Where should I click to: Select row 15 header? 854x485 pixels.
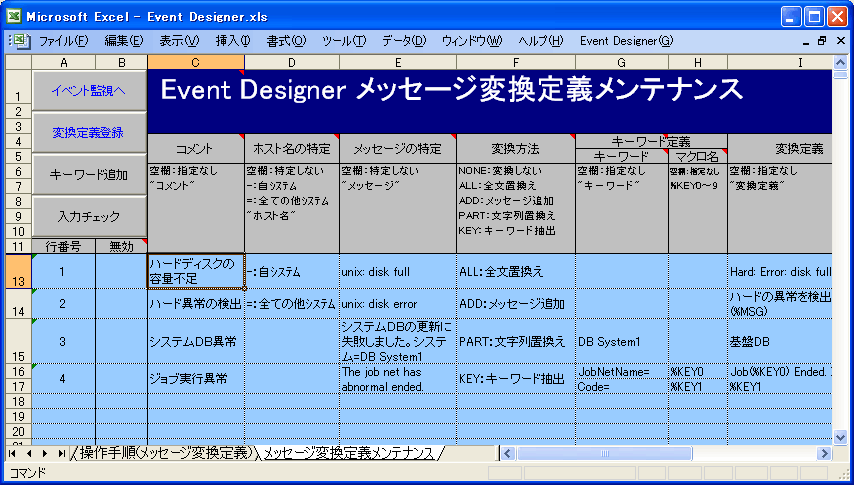[19, 342]
